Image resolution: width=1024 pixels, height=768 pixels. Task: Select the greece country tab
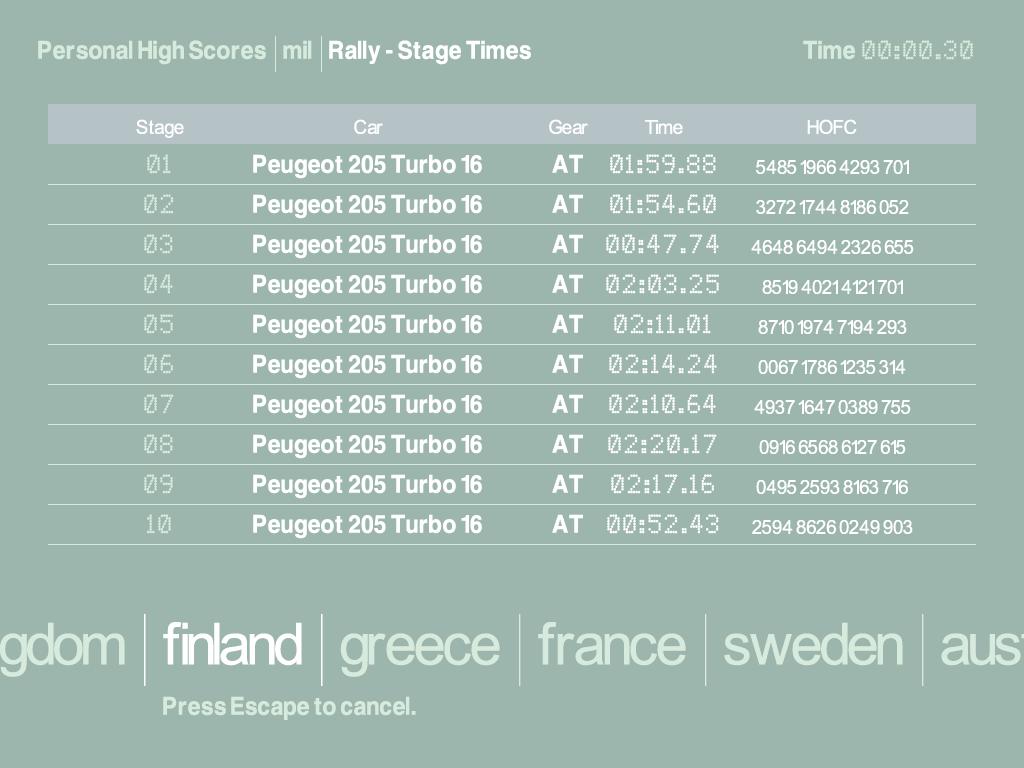419,647
